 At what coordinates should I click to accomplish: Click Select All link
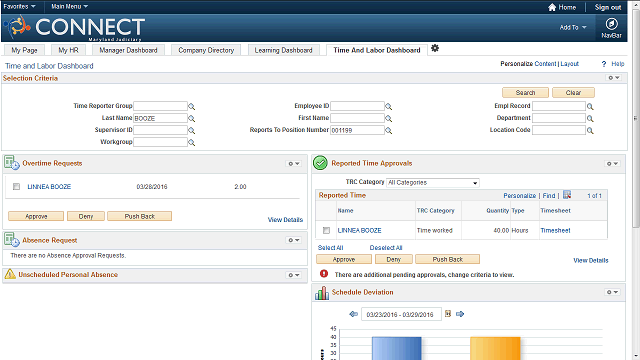point(330,248)
